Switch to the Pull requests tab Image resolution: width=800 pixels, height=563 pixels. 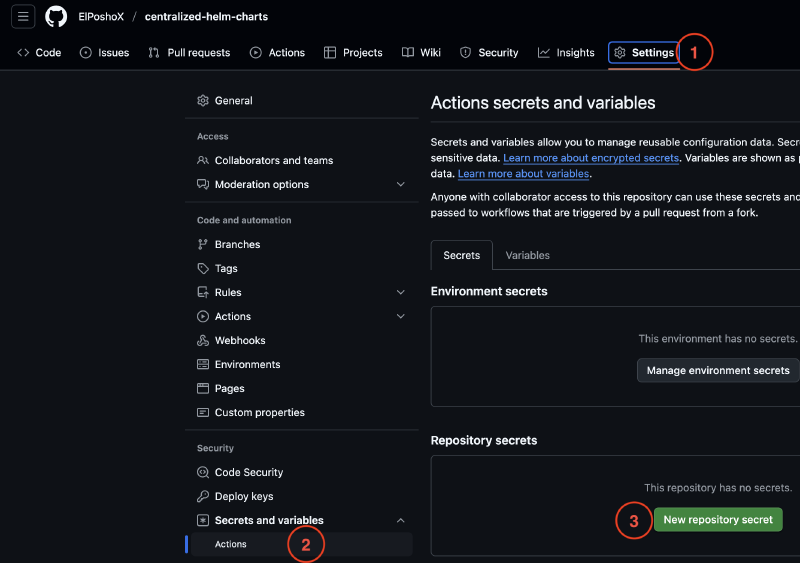pyautogui.click(x=189, y=53)
